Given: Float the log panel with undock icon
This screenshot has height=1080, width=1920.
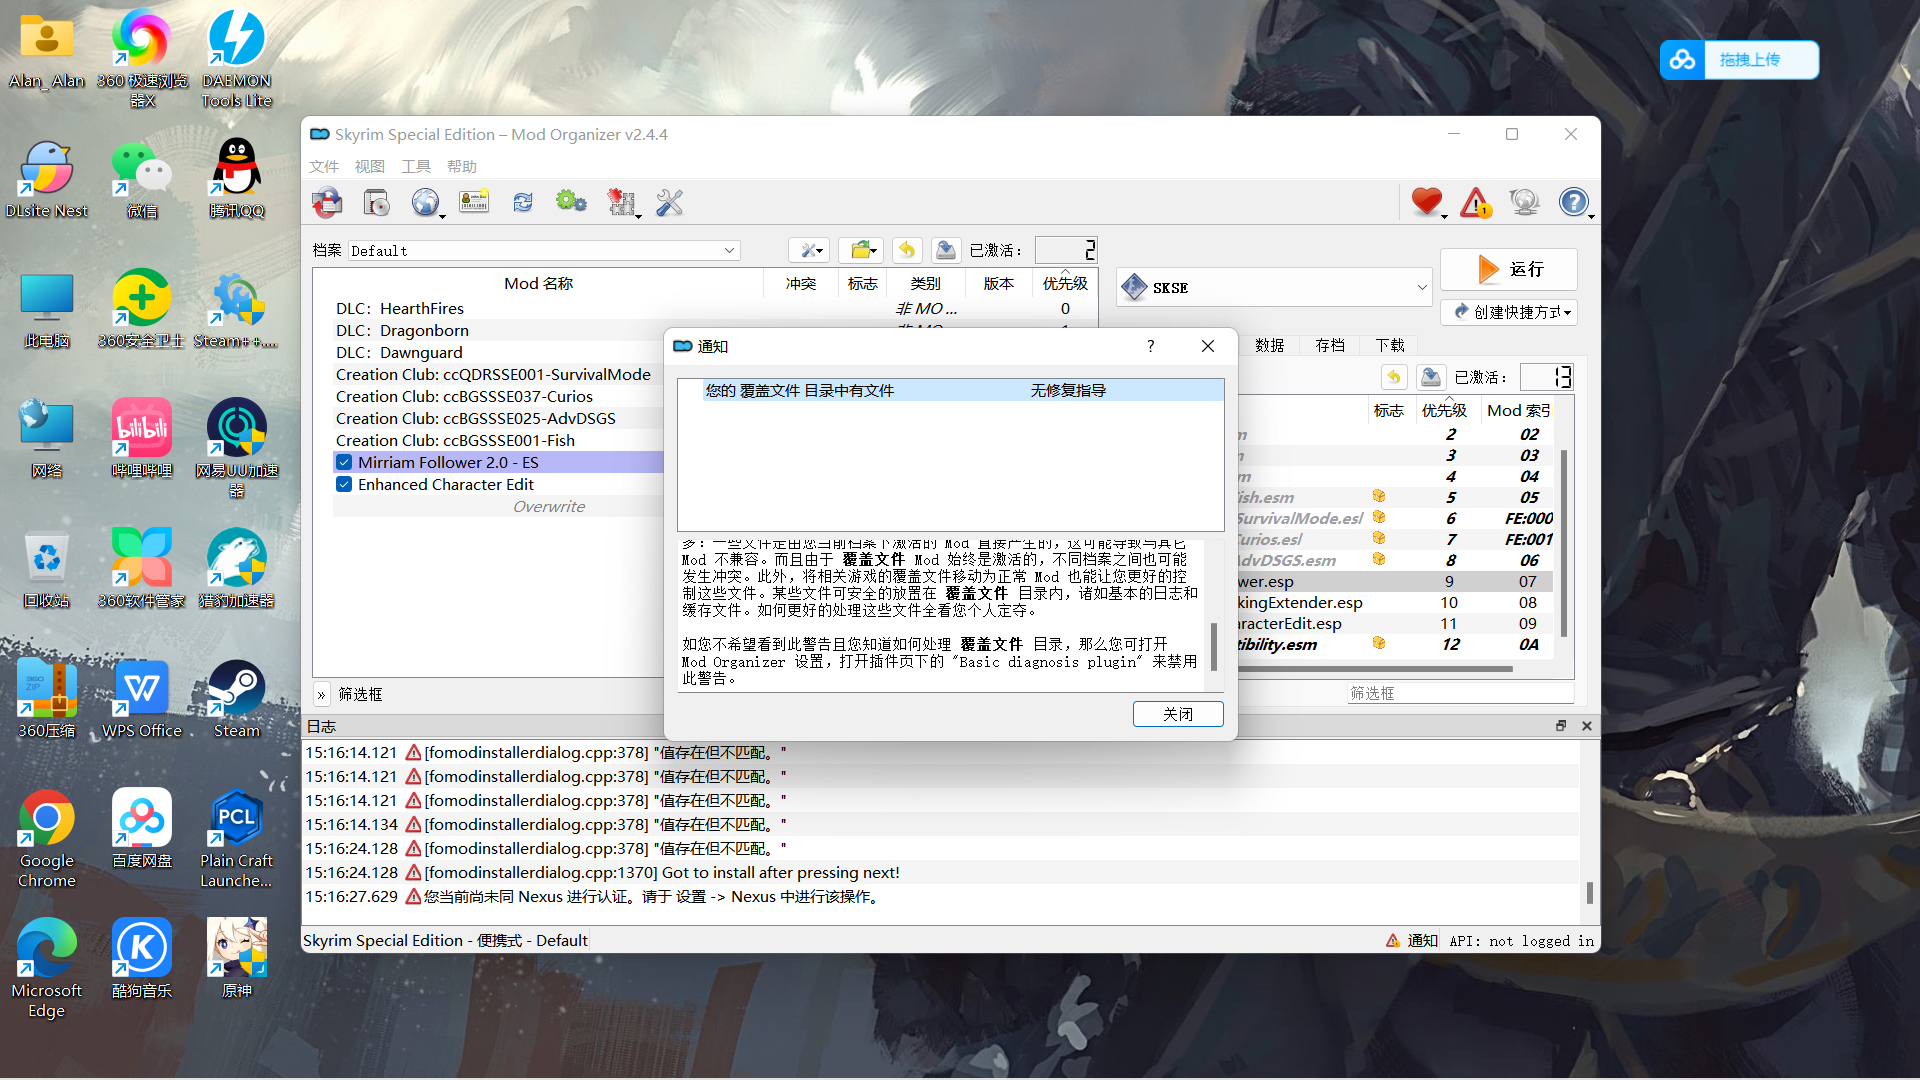Looking at the screenshot, I should [x=1561, y=726].
